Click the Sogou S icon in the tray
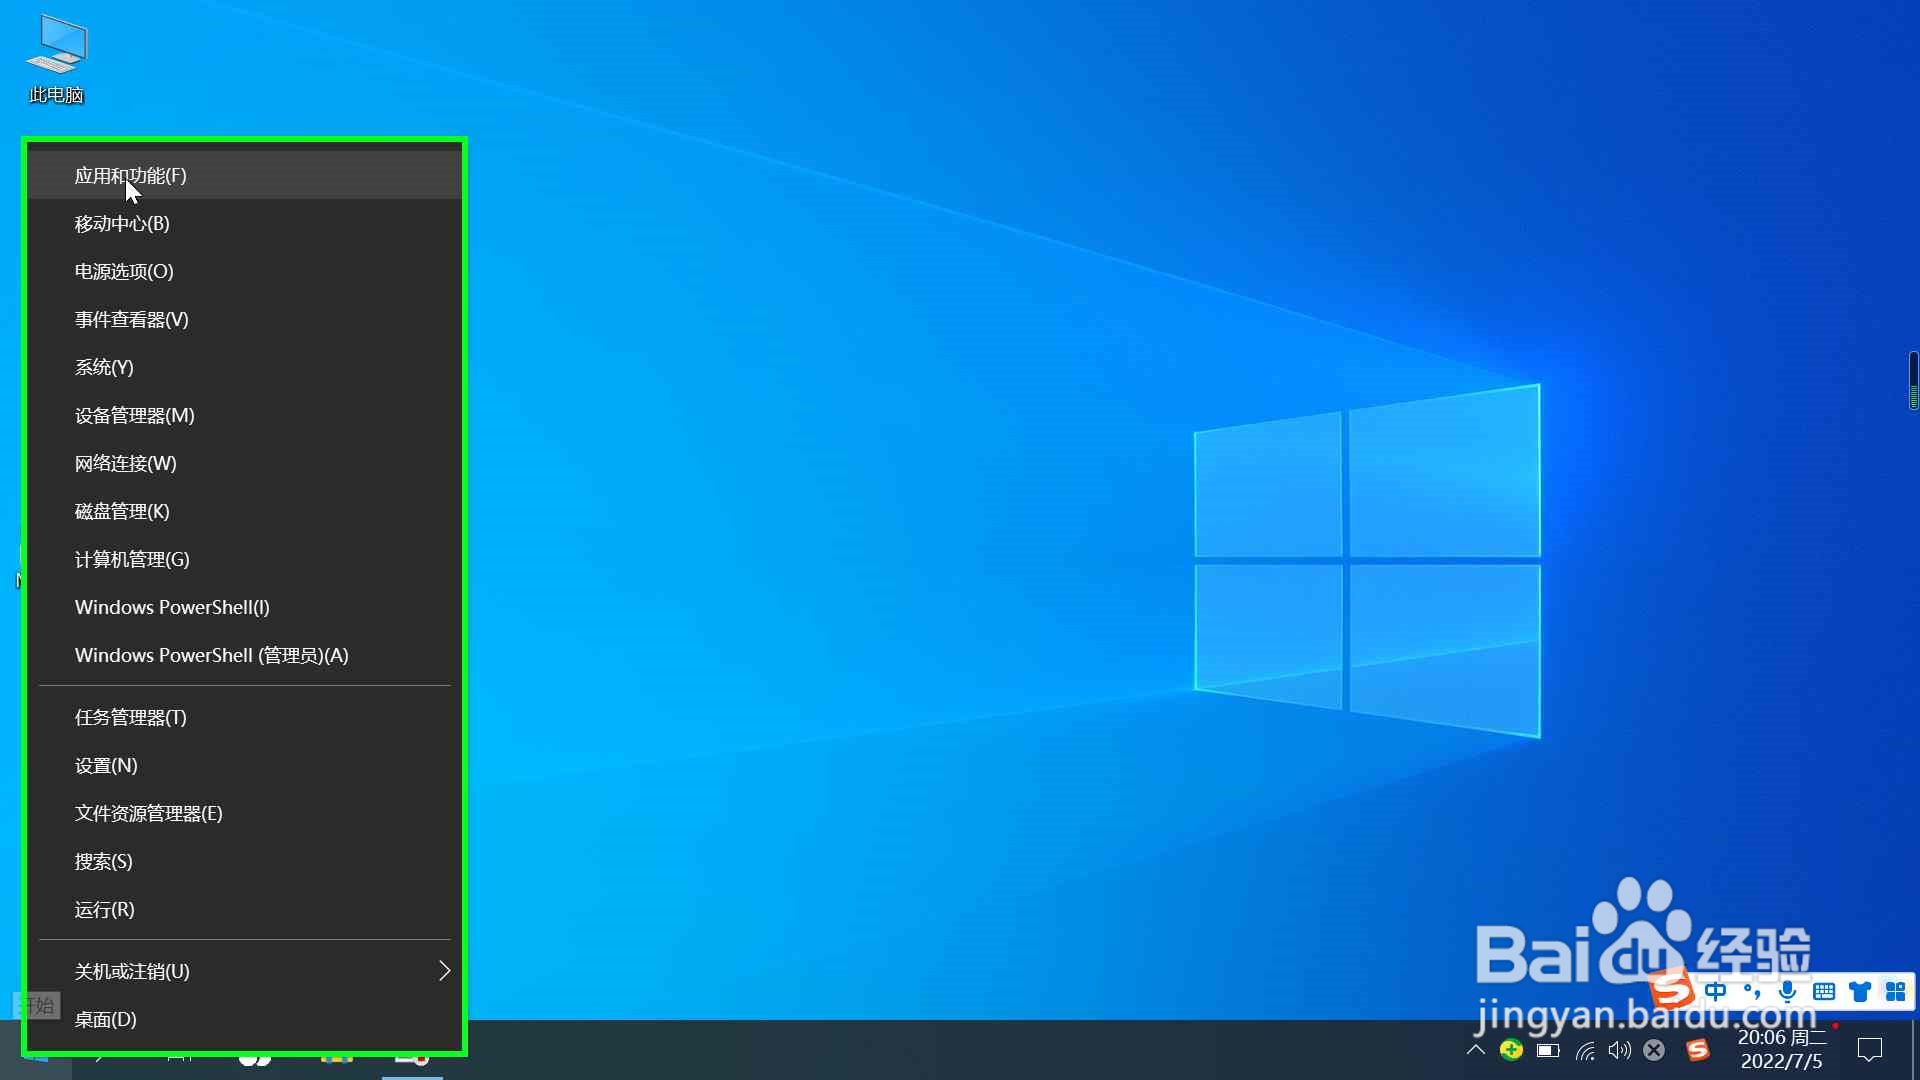 [x=1698, y=1050]
